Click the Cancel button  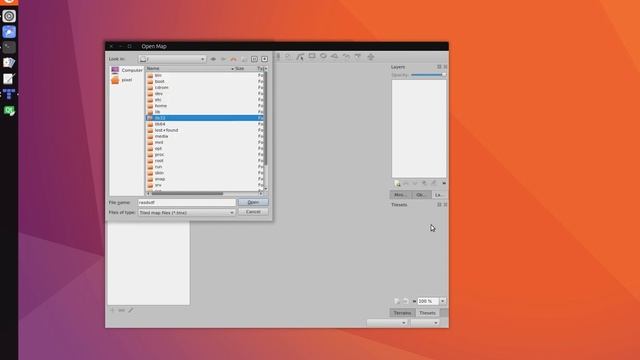253,212
